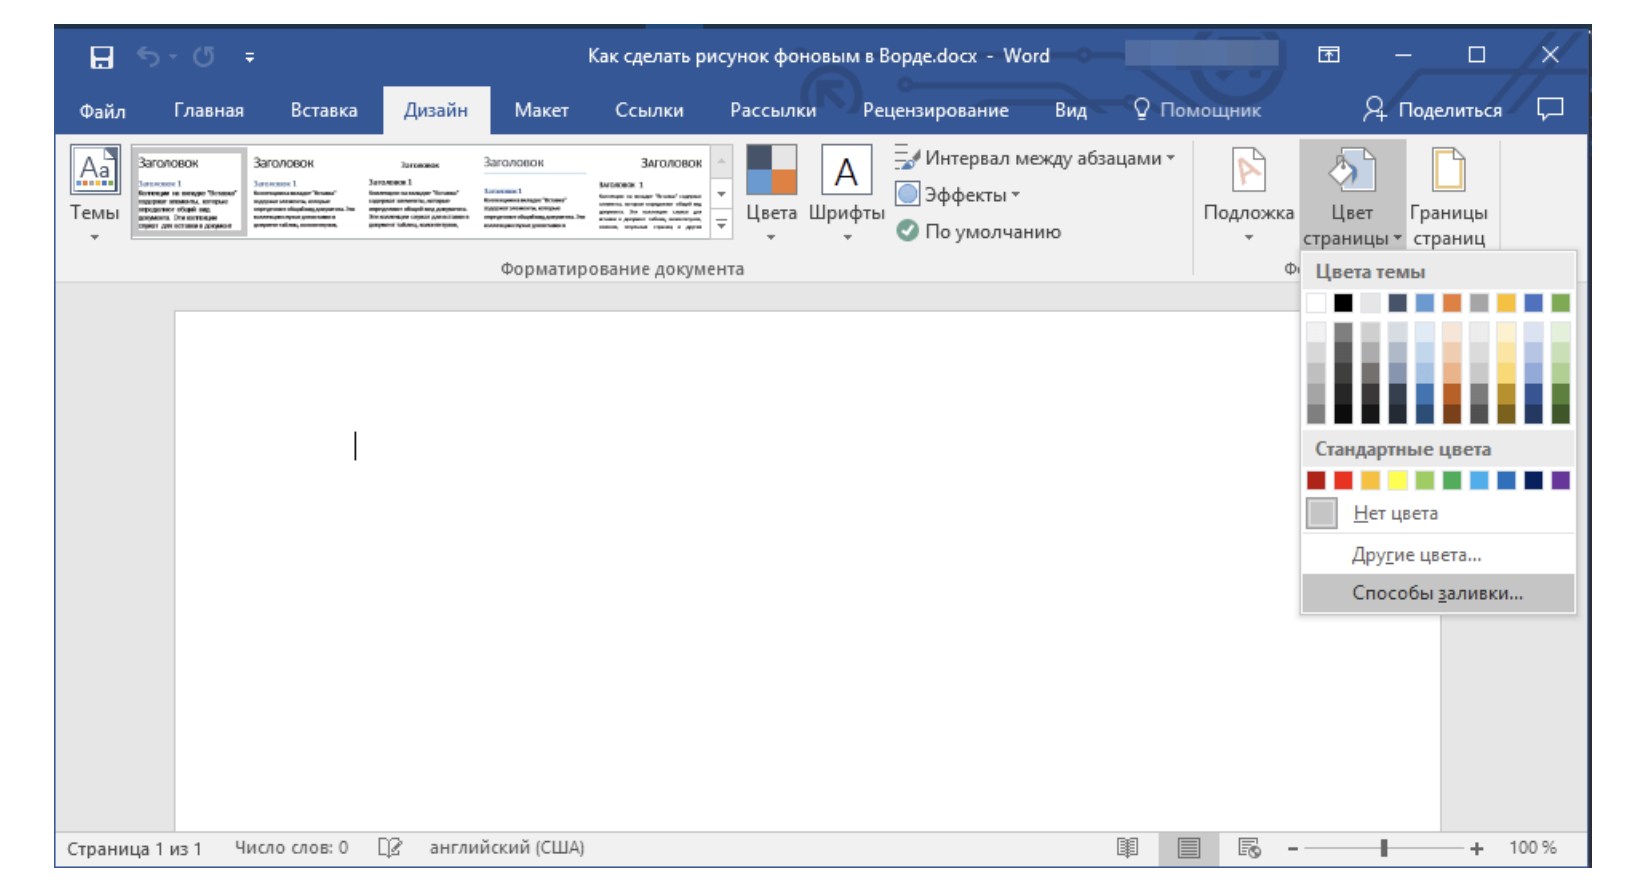Choose the green theme color swatch

pos(1561,303)
